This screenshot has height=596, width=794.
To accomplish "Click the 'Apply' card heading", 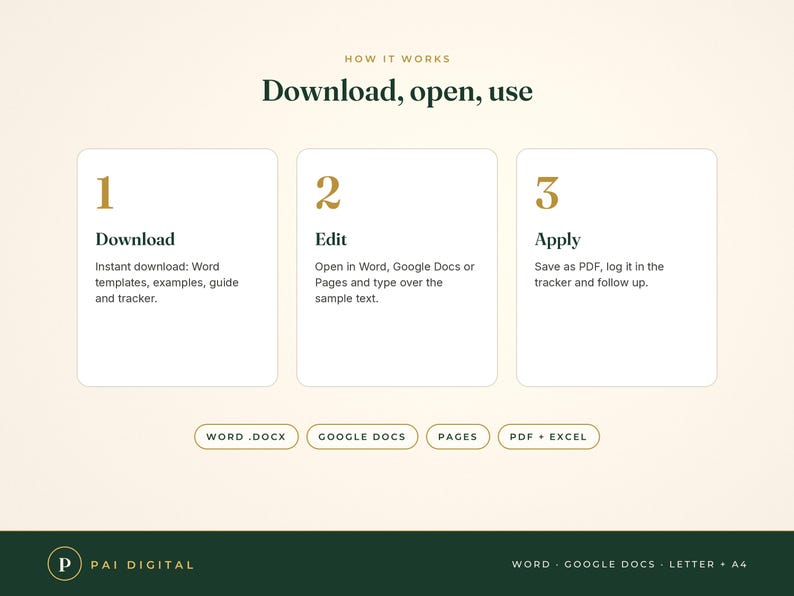I will tap(558, 240).
